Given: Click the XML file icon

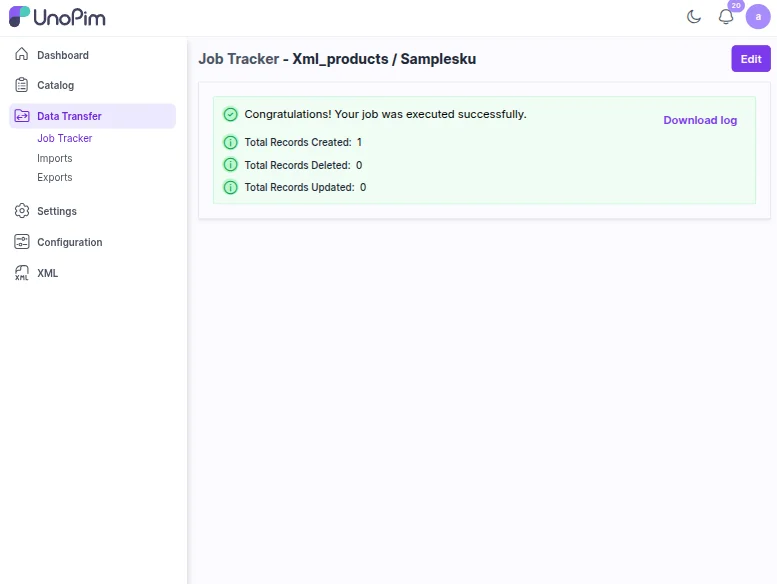Looking at the screenshot, I should point(22,273).
